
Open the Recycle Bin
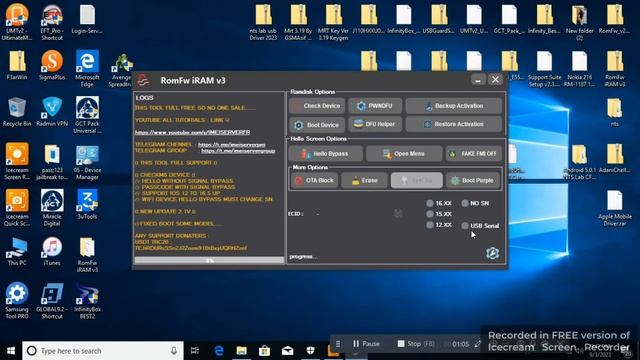tap(17, 112)
